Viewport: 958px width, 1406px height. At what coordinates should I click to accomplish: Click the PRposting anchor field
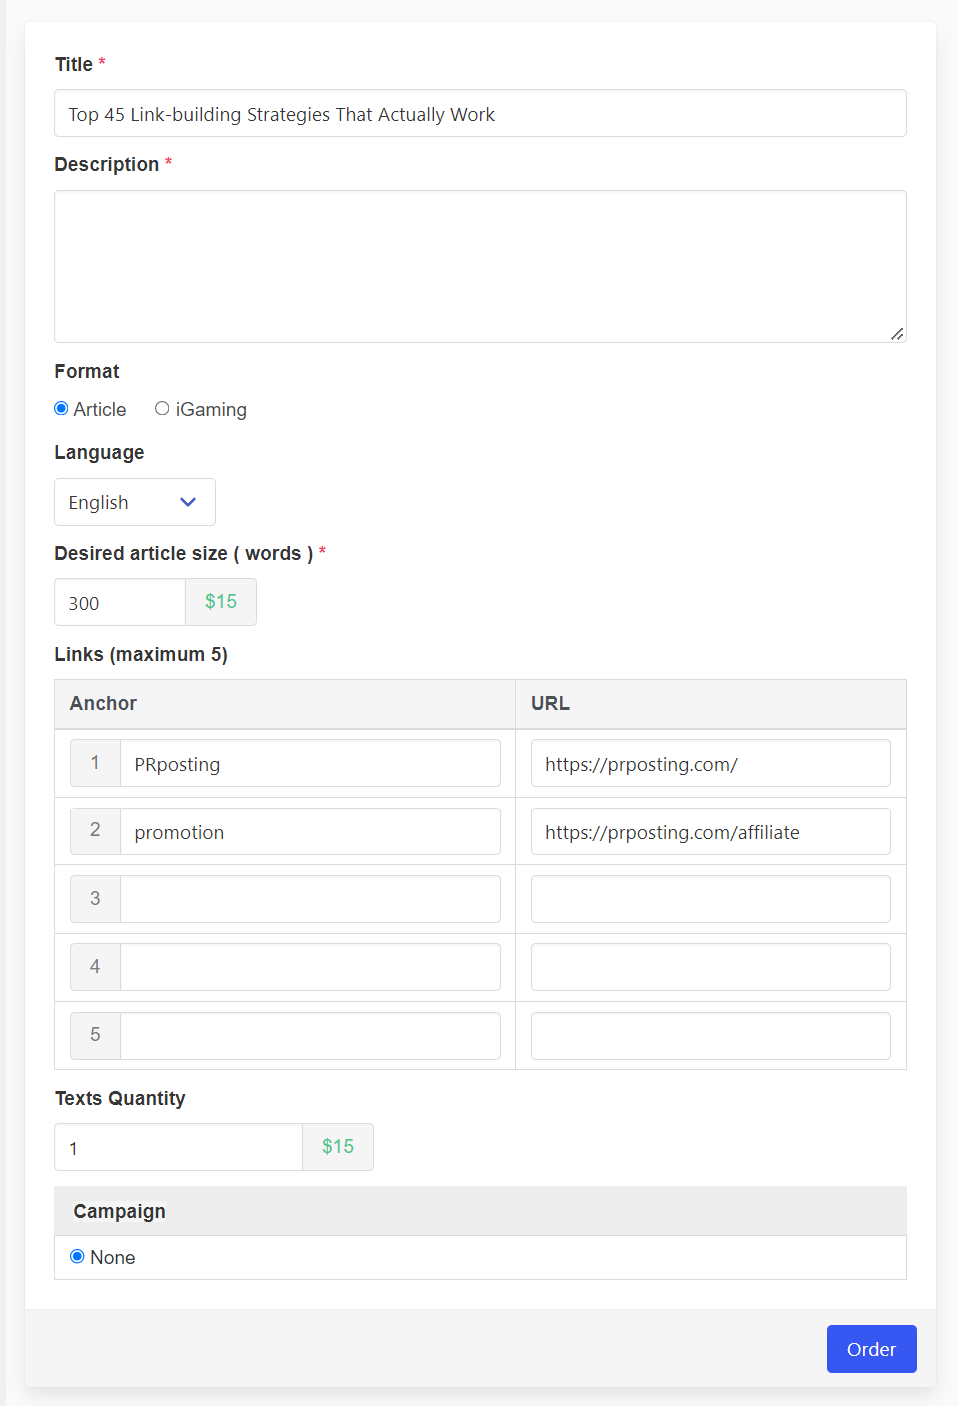310,763
